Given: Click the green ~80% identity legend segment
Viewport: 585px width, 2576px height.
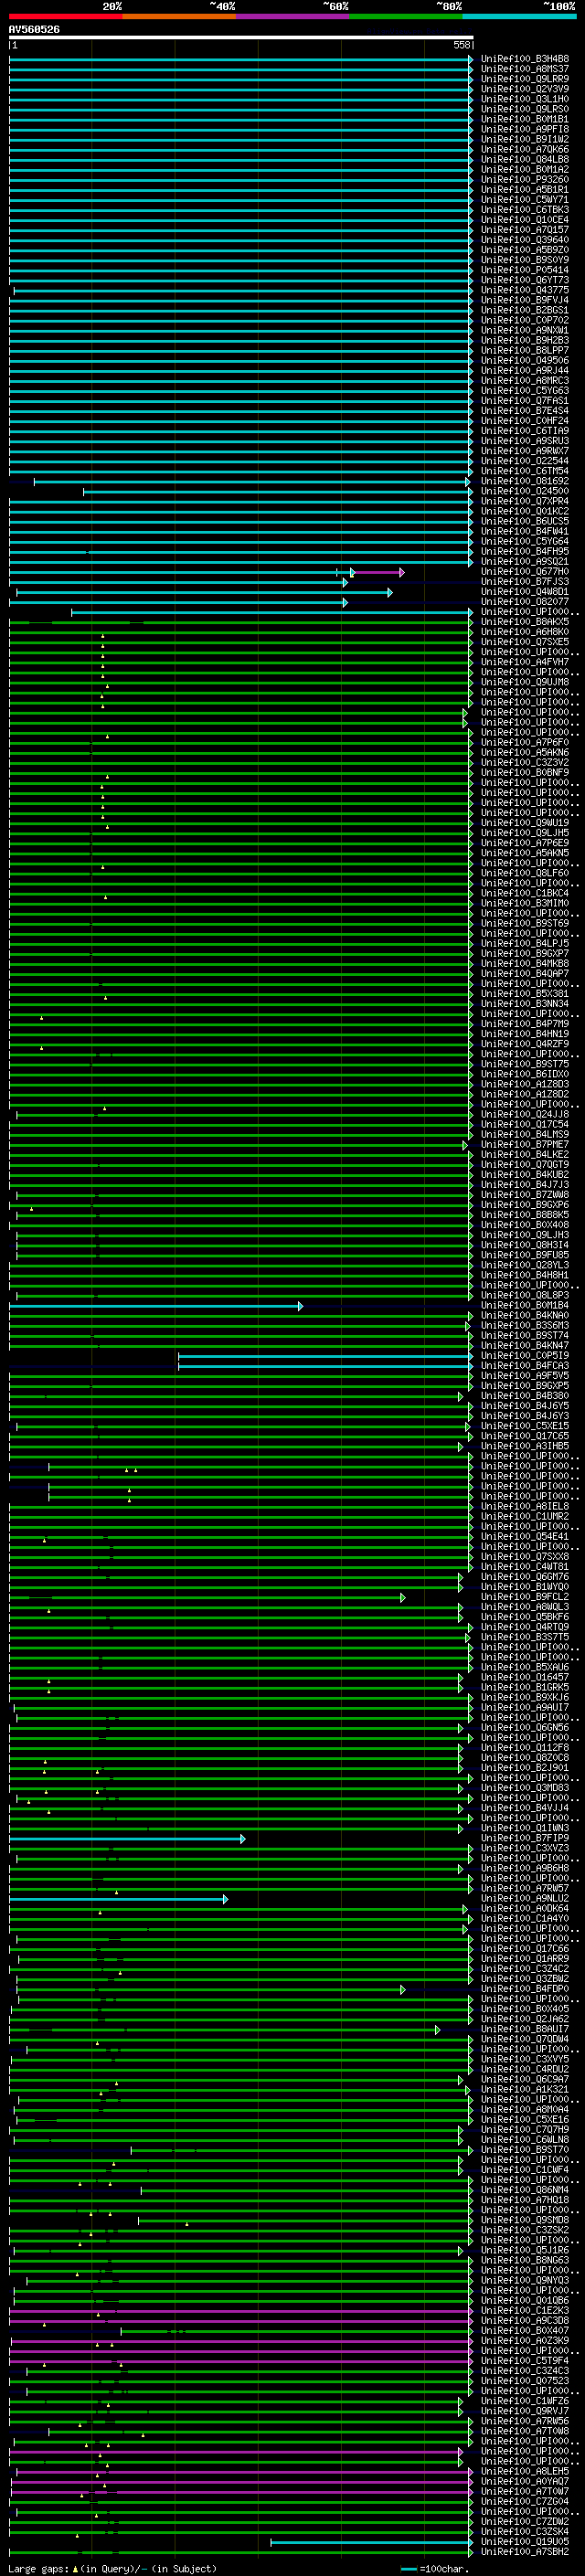Looking at the screenshot, I should 405,16.
